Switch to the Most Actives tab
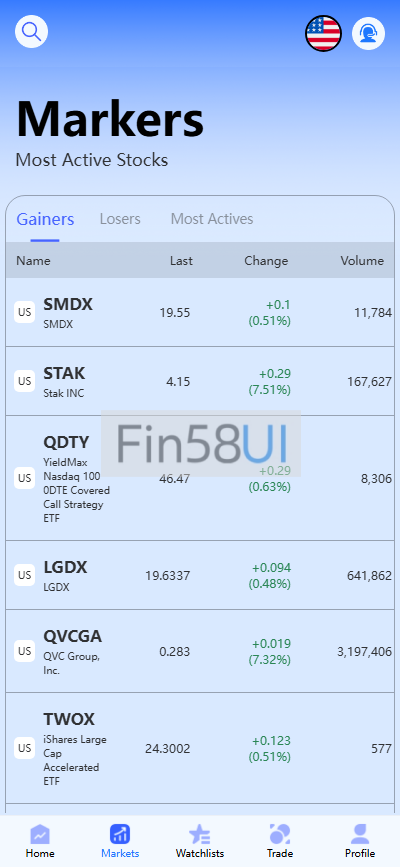Image resolution: width=400 pixels, height=867 pixels. (x=212, y=219)
